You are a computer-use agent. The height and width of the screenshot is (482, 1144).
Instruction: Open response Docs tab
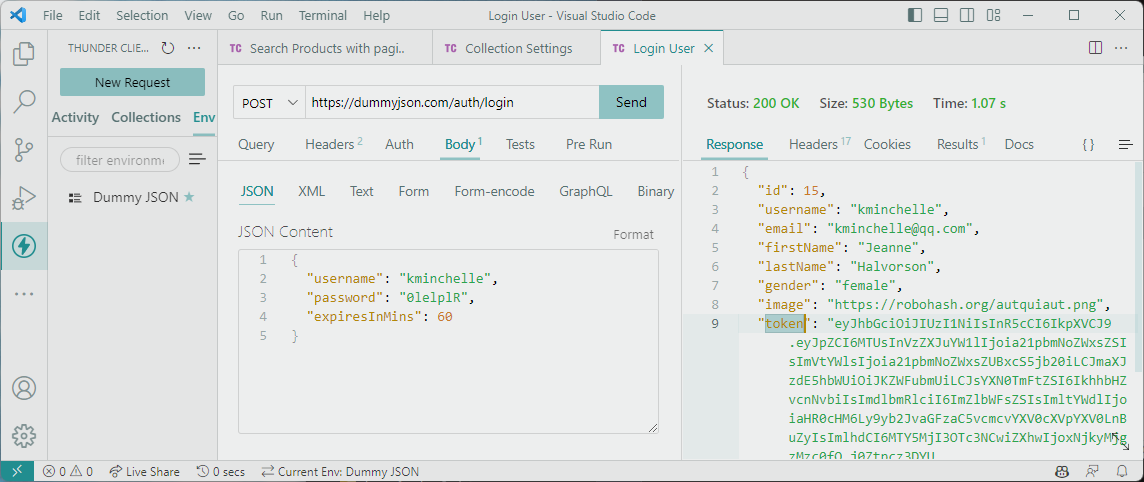(1019, 144)
